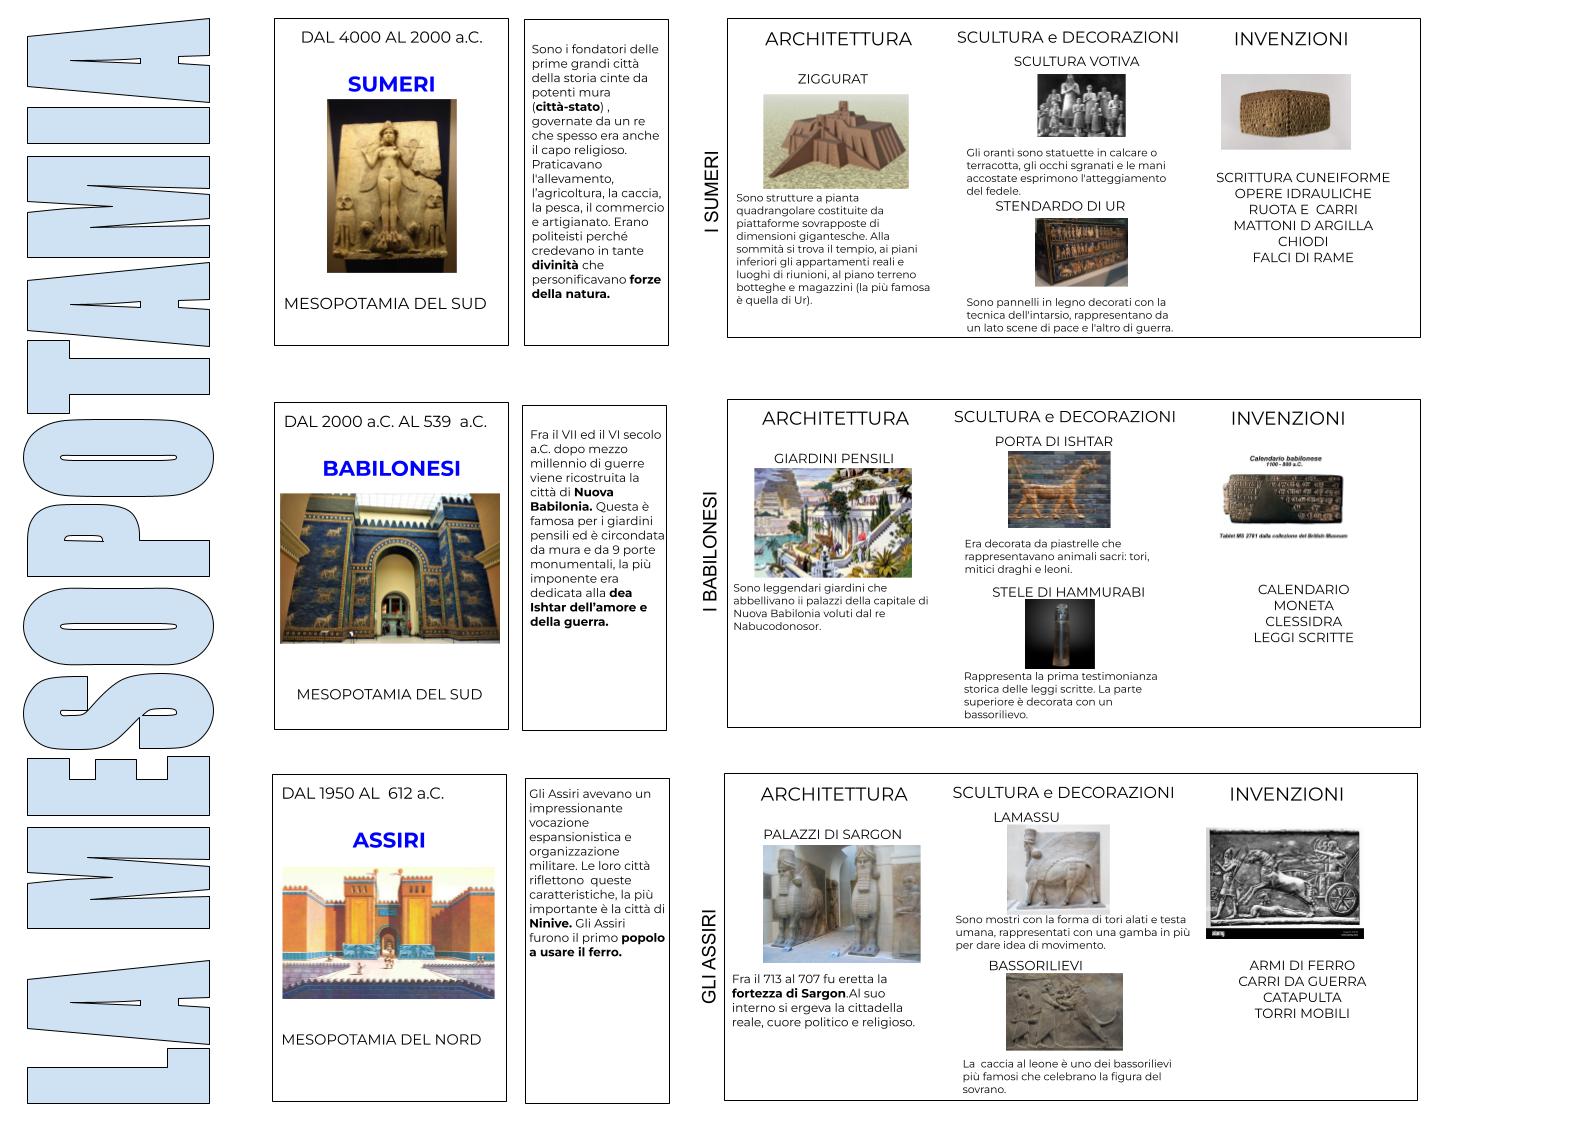Click the BABILONESI blue heading
1586x1122 pixels.
point(391,468)
